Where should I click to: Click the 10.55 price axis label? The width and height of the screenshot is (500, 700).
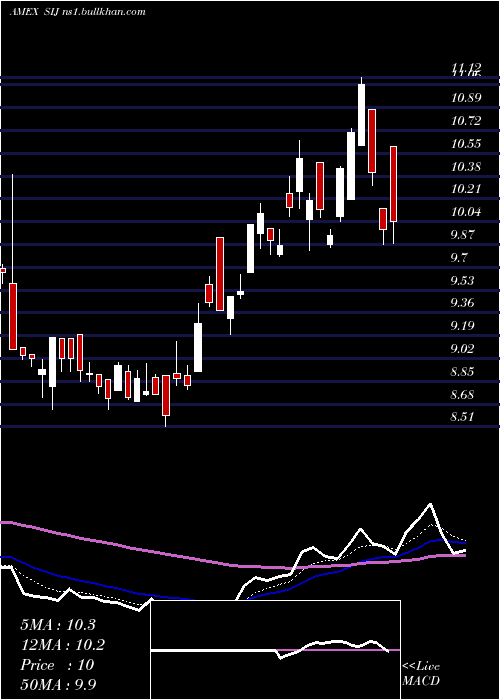tap(466, 143)
